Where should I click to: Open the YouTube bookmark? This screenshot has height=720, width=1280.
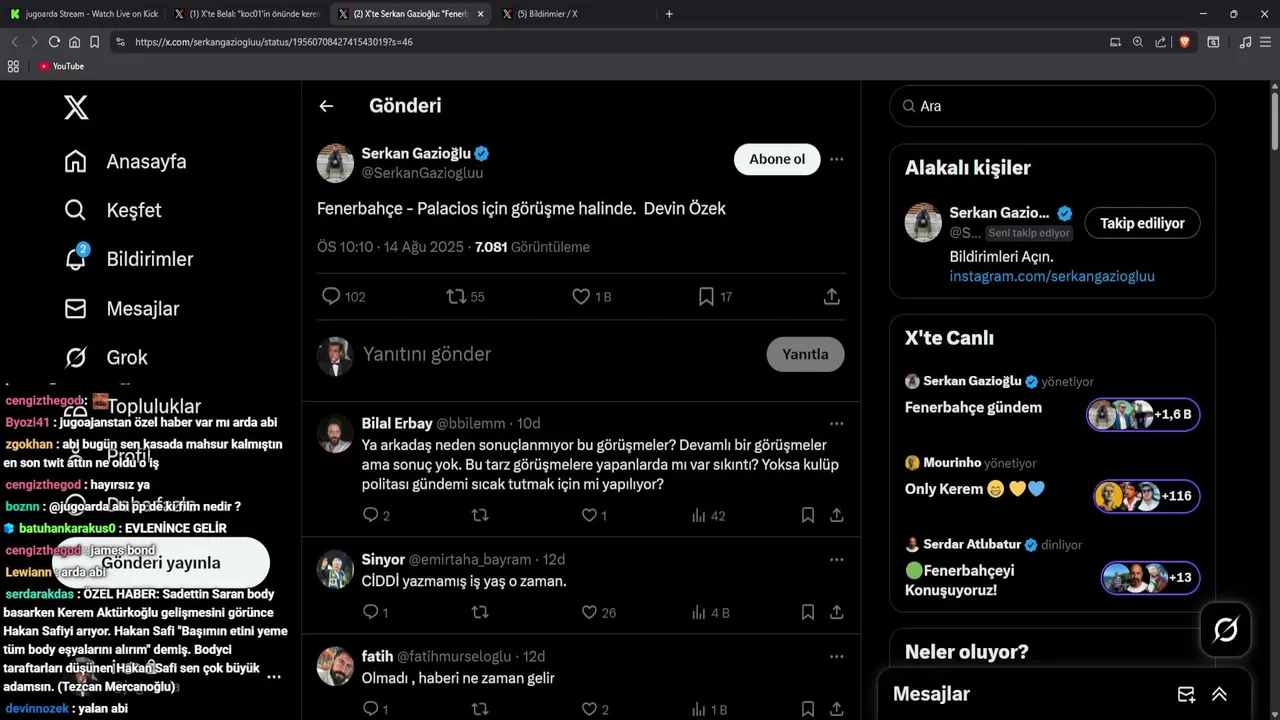pos(61,66)
